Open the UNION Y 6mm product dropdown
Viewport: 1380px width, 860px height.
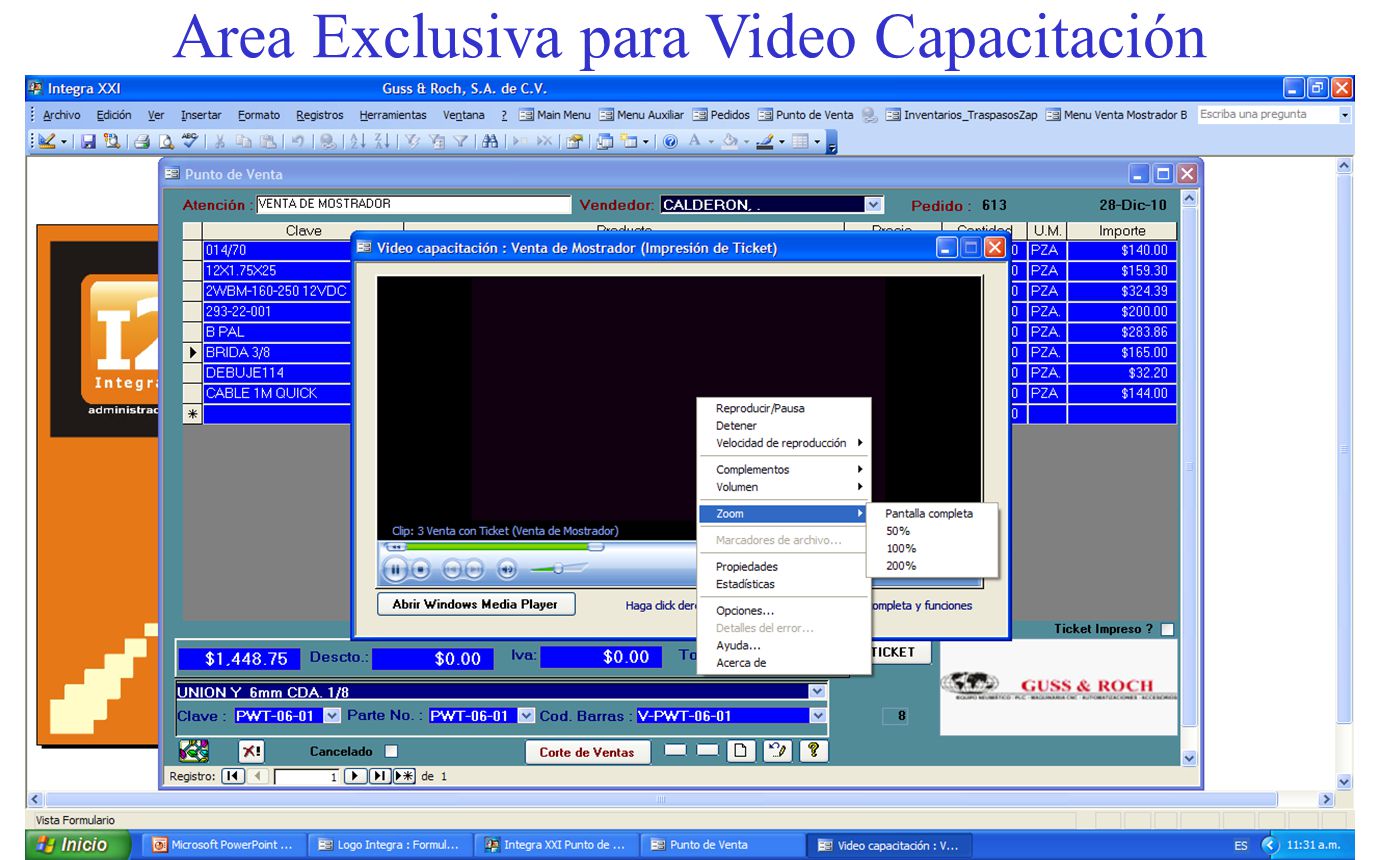tap(817, 692)
